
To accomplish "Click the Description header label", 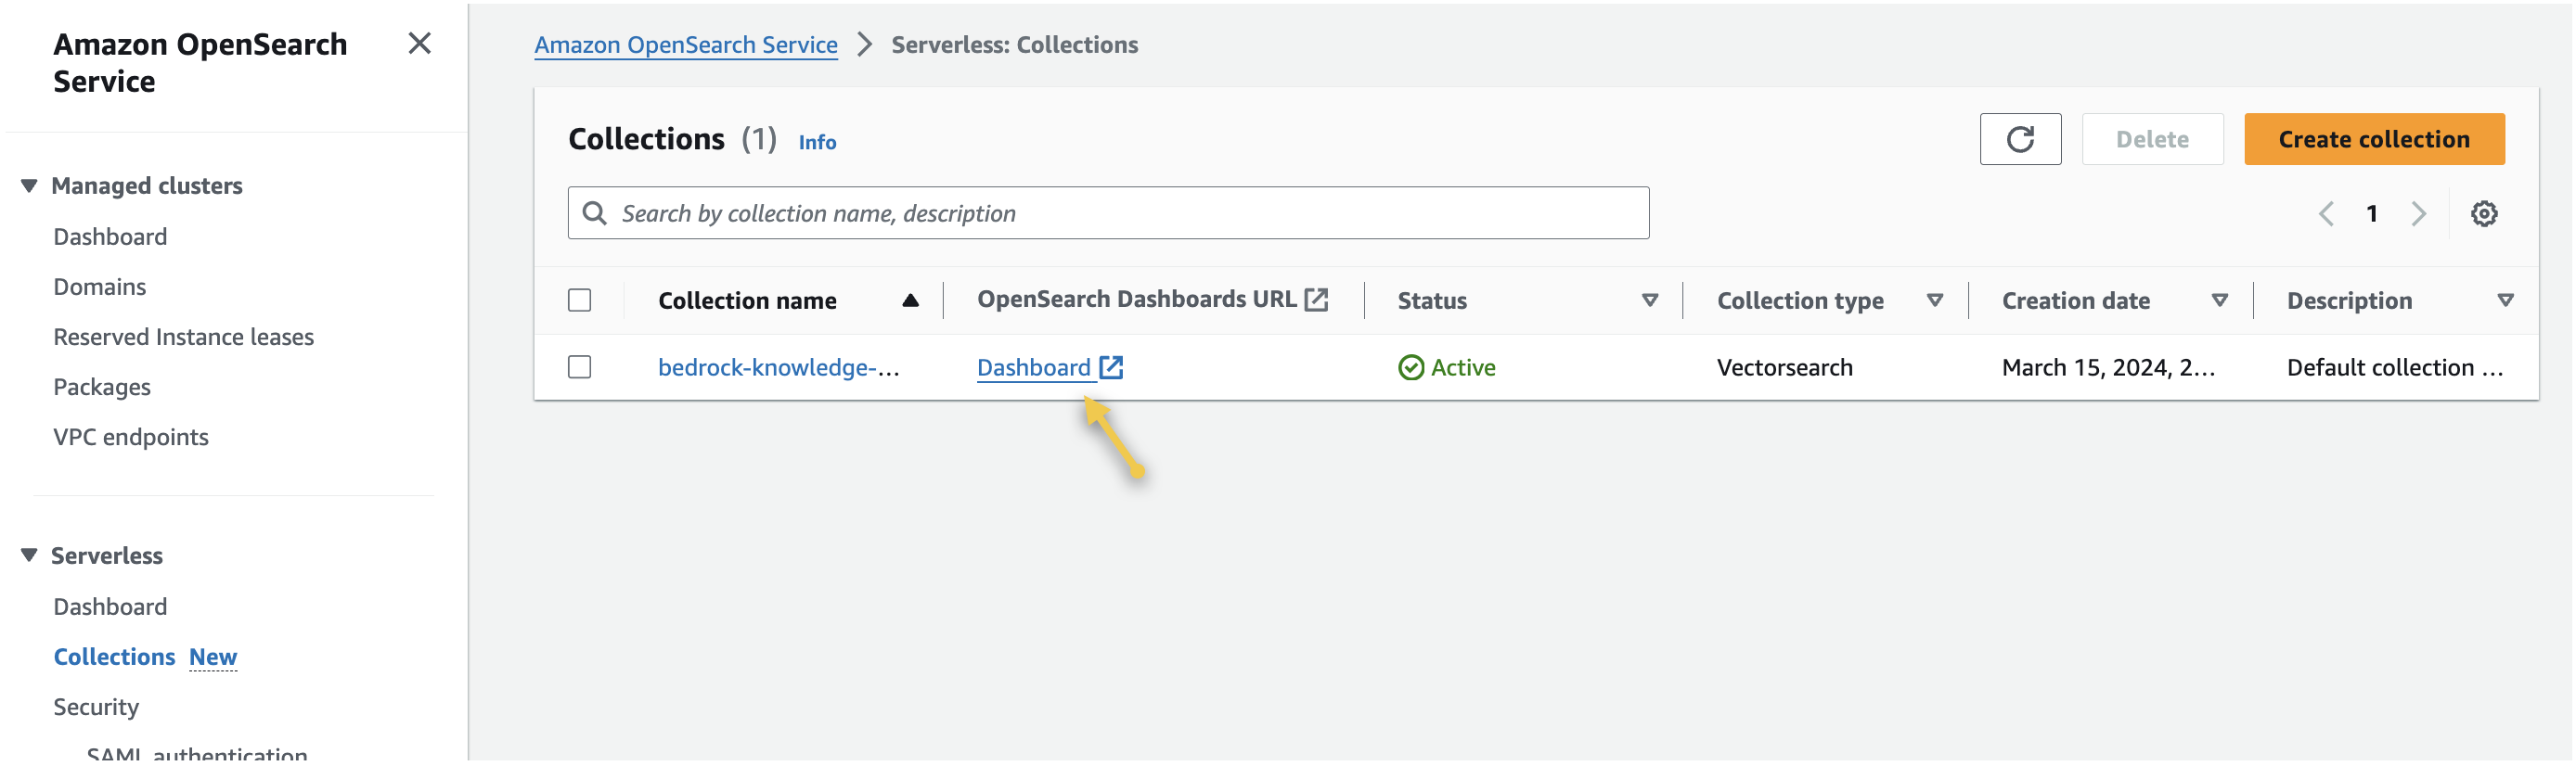I will (2349, 300).
